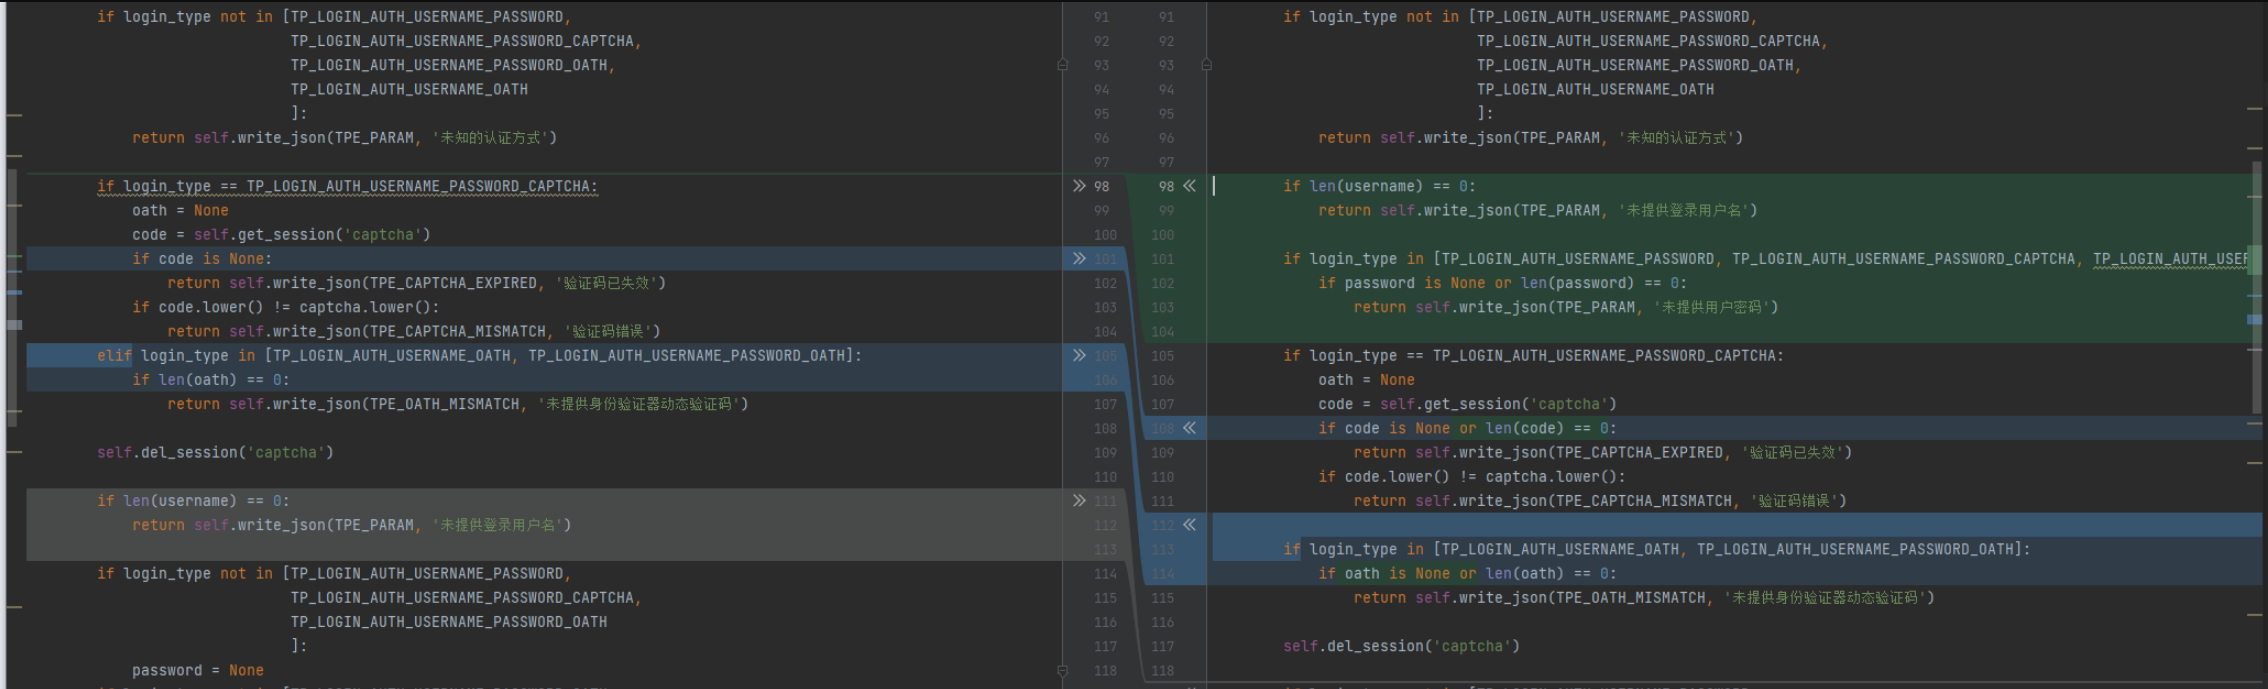
Task: Click 'oath = None' in the left pane
Action: tap(180, 210)
